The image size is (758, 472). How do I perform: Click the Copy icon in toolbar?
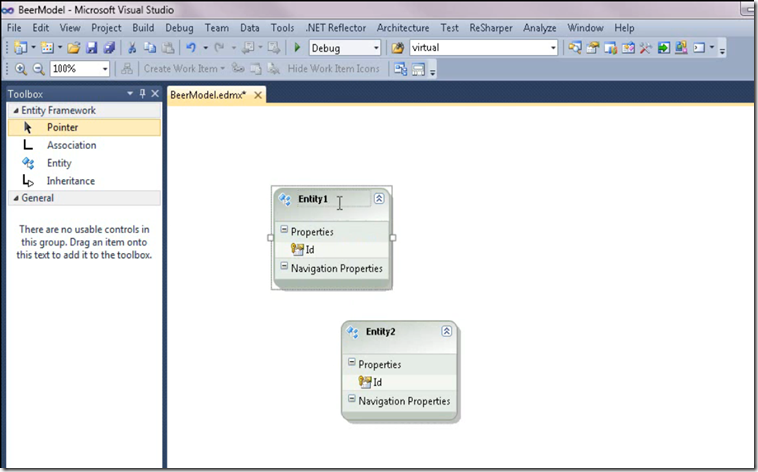[150, 48]
